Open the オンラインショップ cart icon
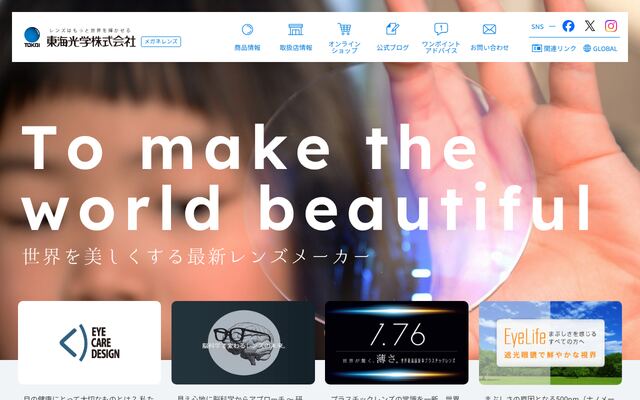Image resolution: width=640 pixels, height=400 pixels. [x=344, y=29]
